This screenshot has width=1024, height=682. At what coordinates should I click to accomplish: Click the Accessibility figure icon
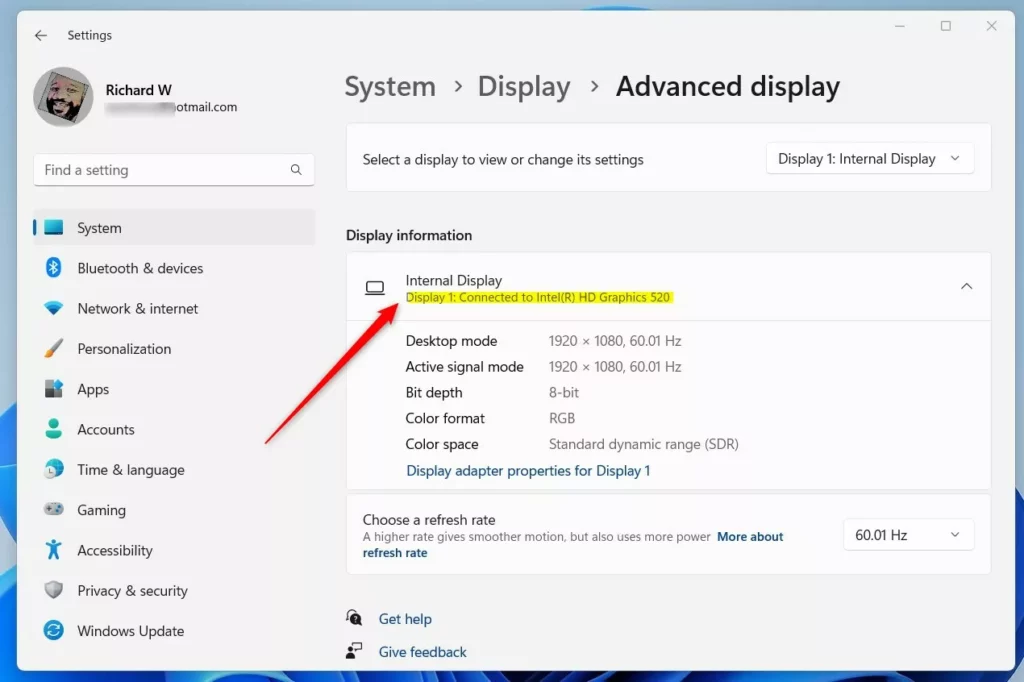54,550
